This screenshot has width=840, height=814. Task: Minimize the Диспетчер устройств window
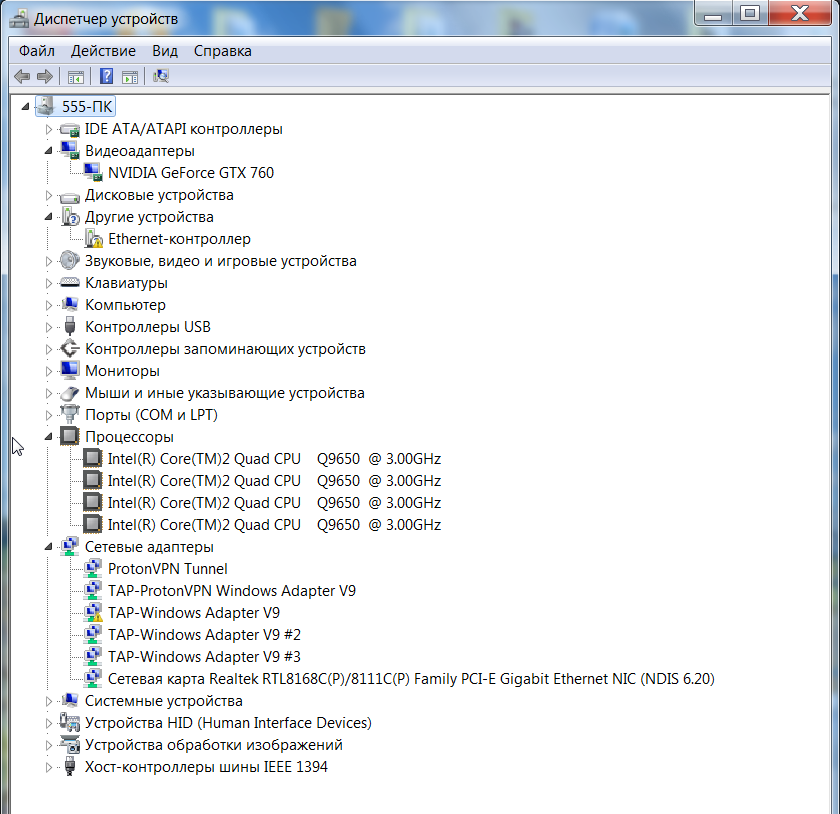click(713, 13)
